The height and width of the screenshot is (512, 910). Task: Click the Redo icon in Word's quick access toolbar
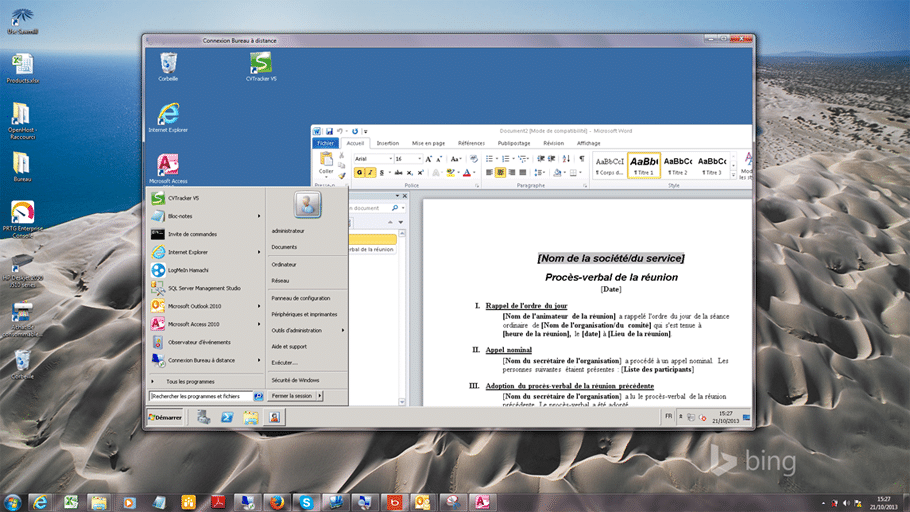point(355,132)
